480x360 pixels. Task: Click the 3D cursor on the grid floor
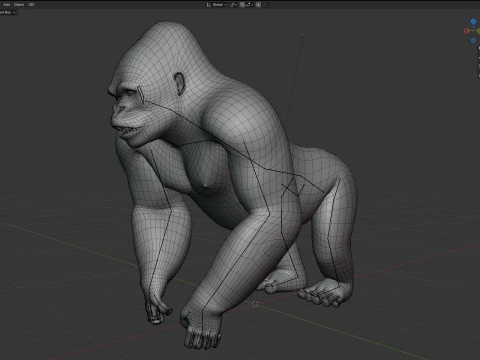click(x=255, y=304)
